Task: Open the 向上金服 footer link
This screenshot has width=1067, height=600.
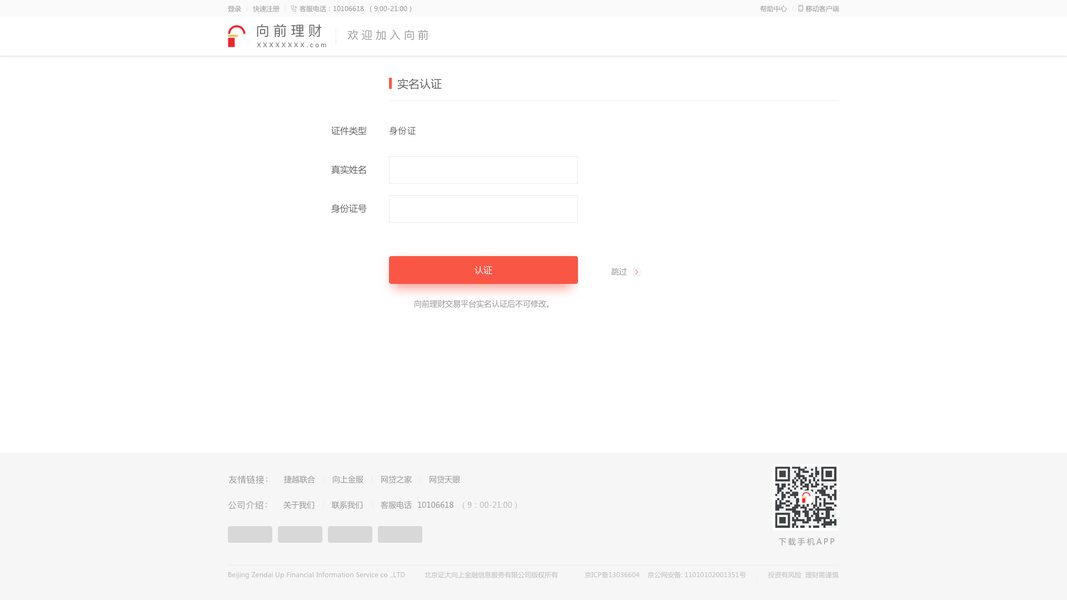Action: [348, 480]
